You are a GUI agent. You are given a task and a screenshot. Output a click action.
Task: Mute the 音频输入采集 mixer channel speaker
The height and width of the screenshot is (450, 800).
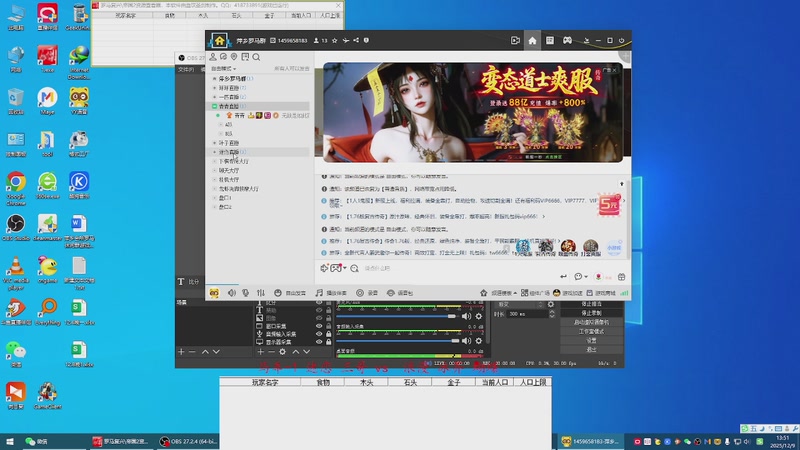(466, 341)
